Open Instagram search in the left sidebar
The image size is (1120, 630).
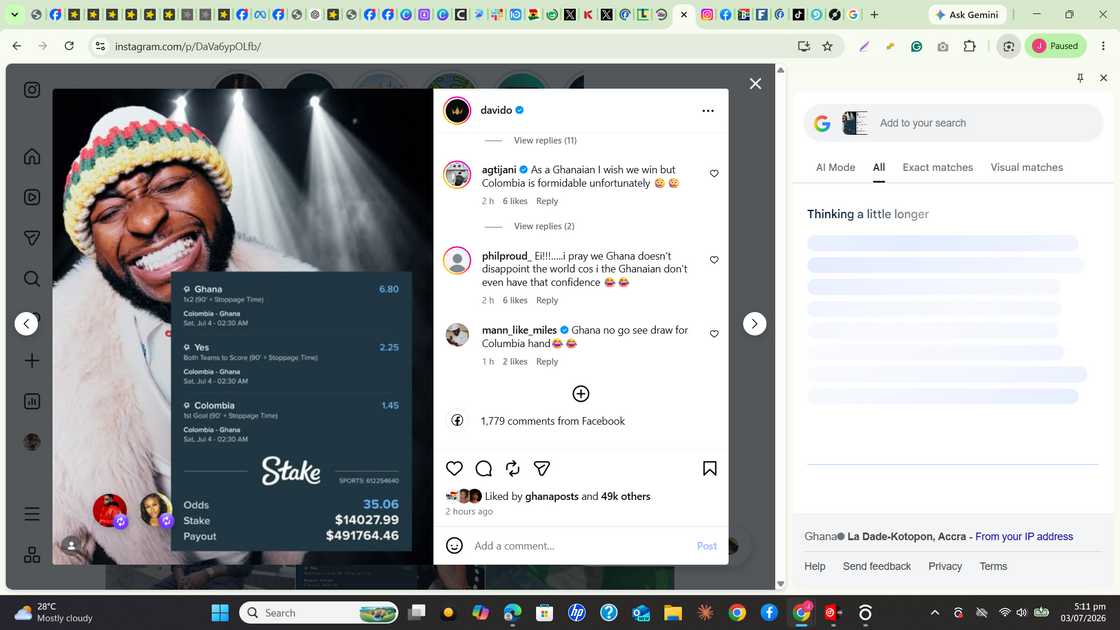(x=32, y=279)
